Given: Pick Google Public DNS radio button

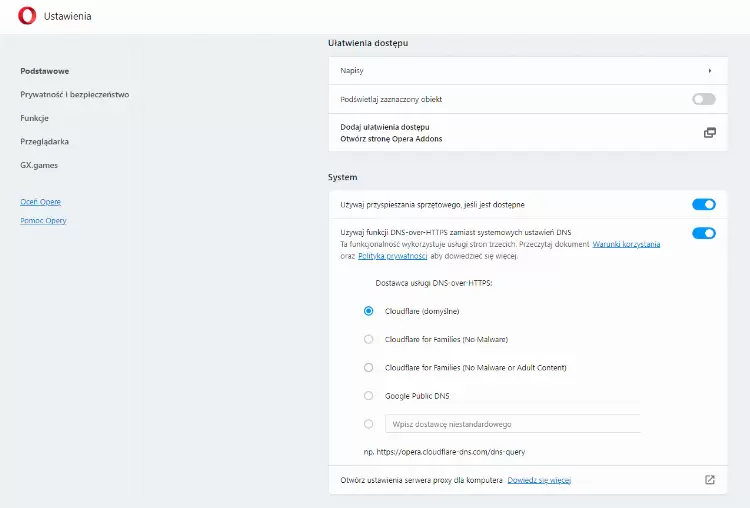Looking at the screenshot, I should (368, 396).
